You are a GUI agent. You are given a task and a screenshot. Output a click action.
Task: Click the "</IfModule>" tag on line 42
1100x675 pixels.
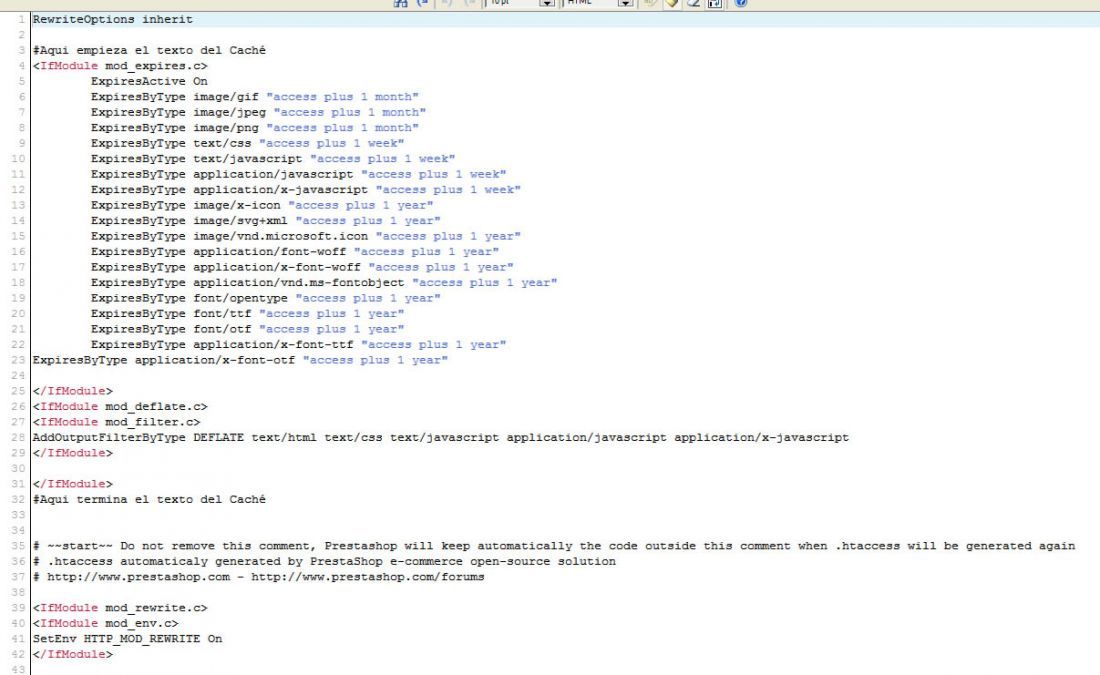coord(72,654)
